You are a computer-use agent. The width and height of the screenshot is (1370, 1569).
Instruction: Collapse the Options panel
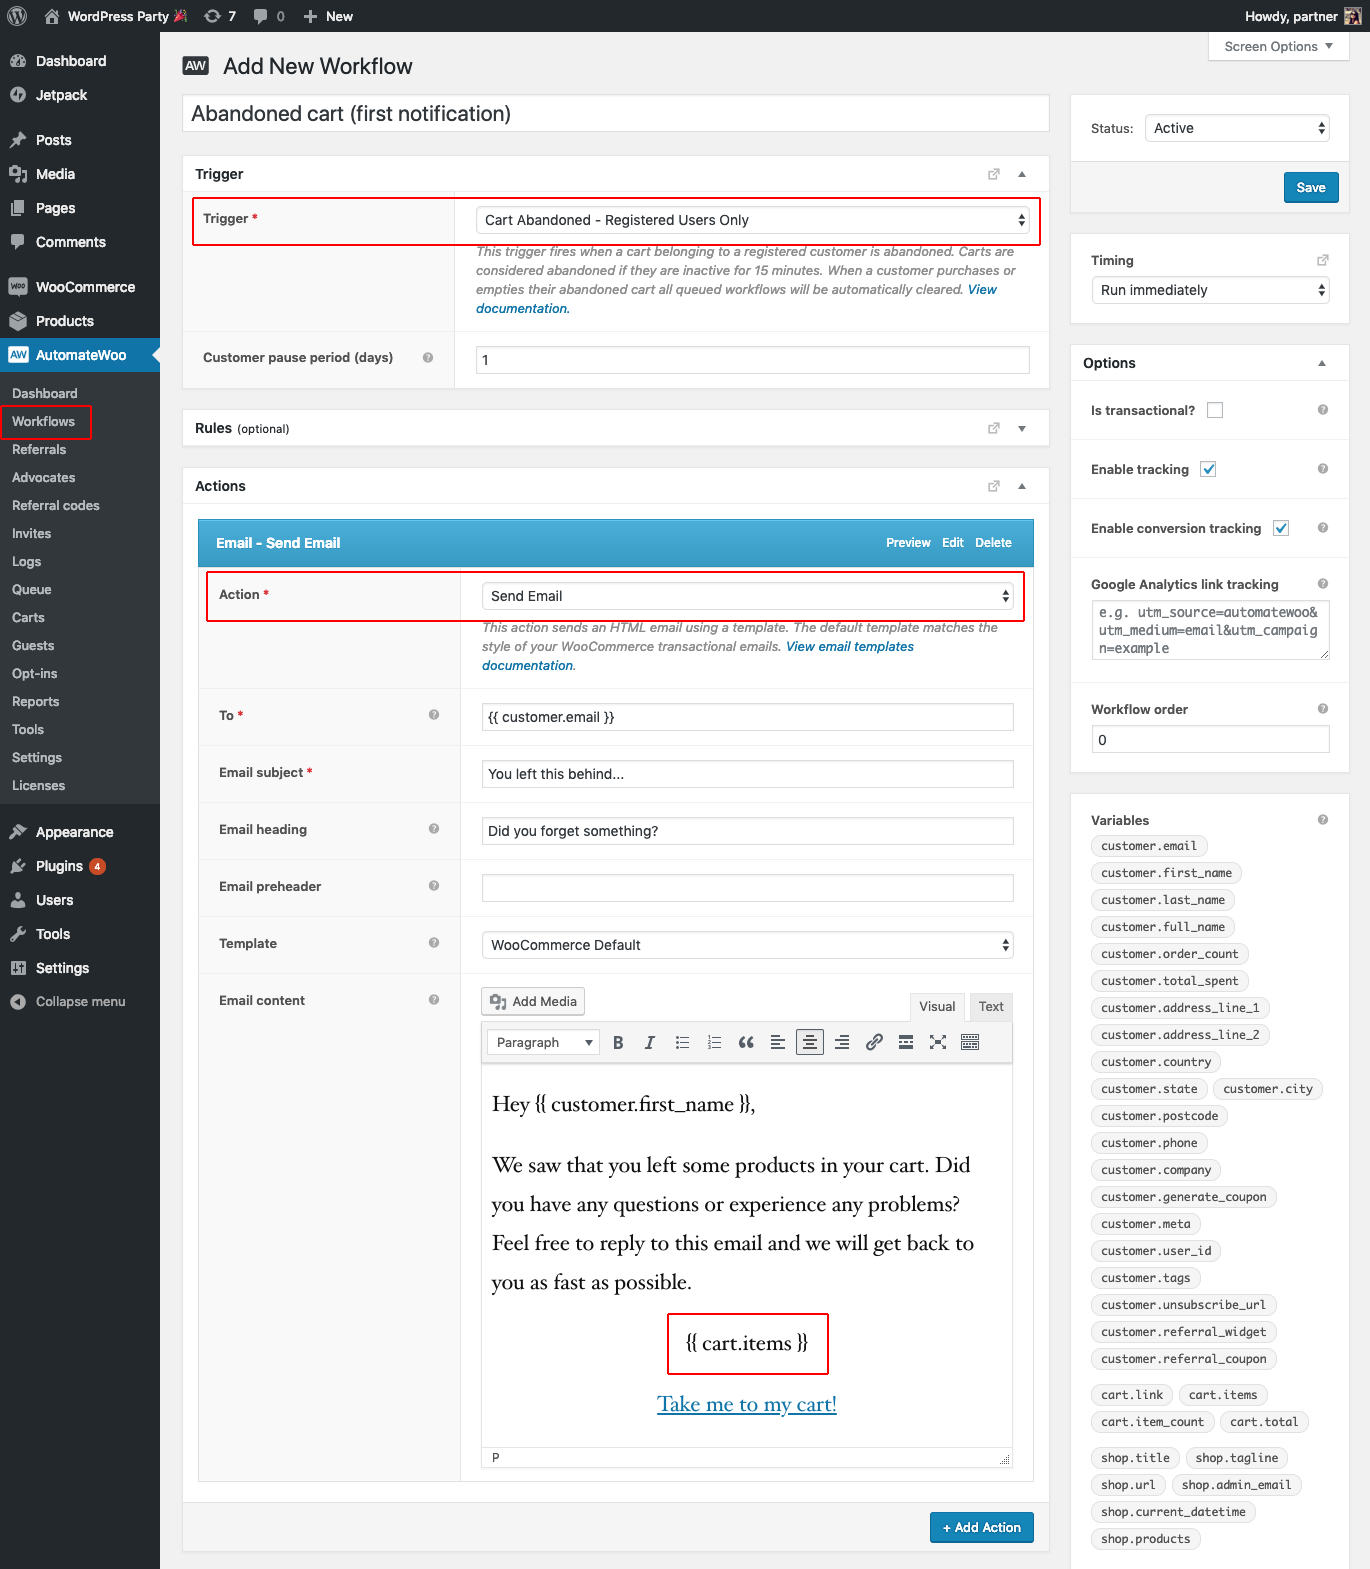click(1322, 363)
